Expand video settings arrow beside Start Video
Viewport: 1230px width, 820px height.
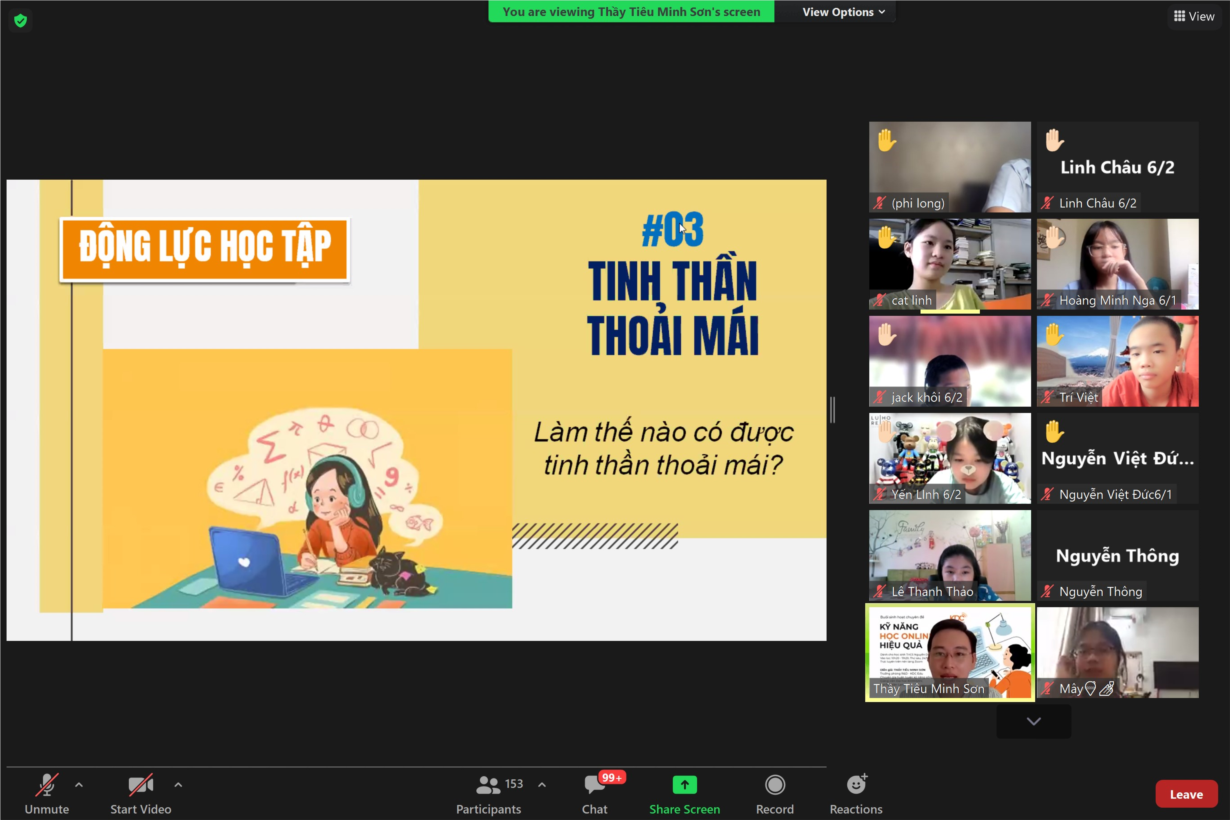[x=178, y=785]
